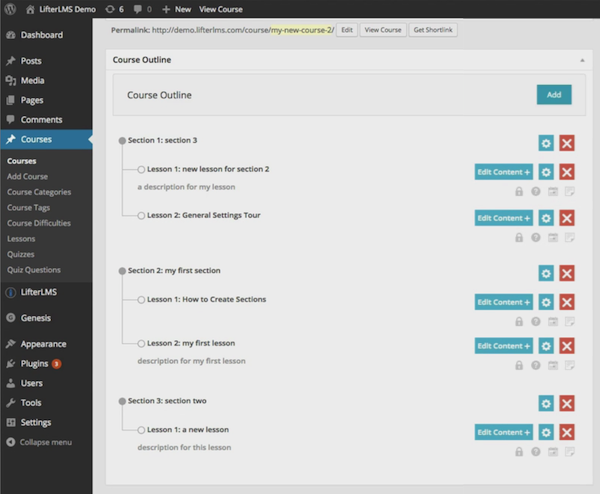600x494 pixels.
Task: Click Edit Content for 'new lesson for section 2'
Action: coord(504,172)
